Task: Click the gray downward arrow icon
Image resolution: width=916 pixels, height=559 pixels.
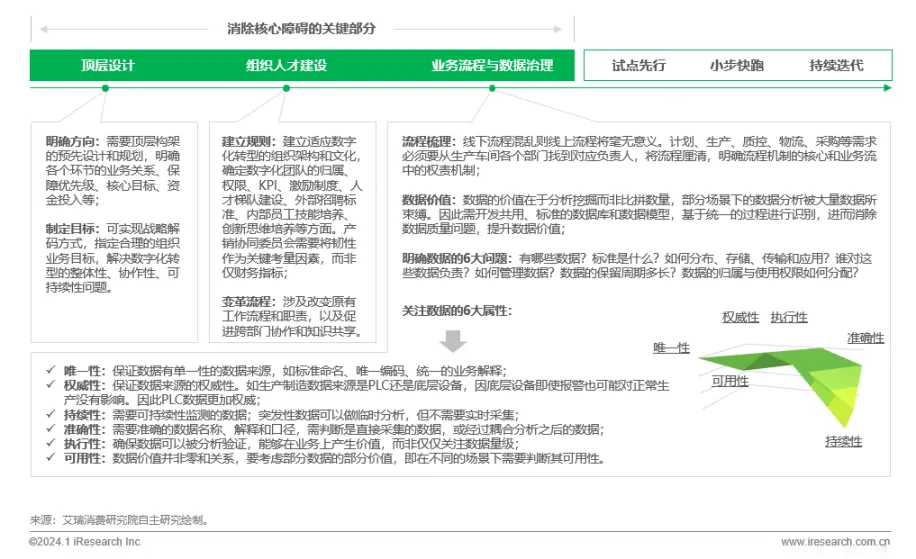Action: [453, 341]
